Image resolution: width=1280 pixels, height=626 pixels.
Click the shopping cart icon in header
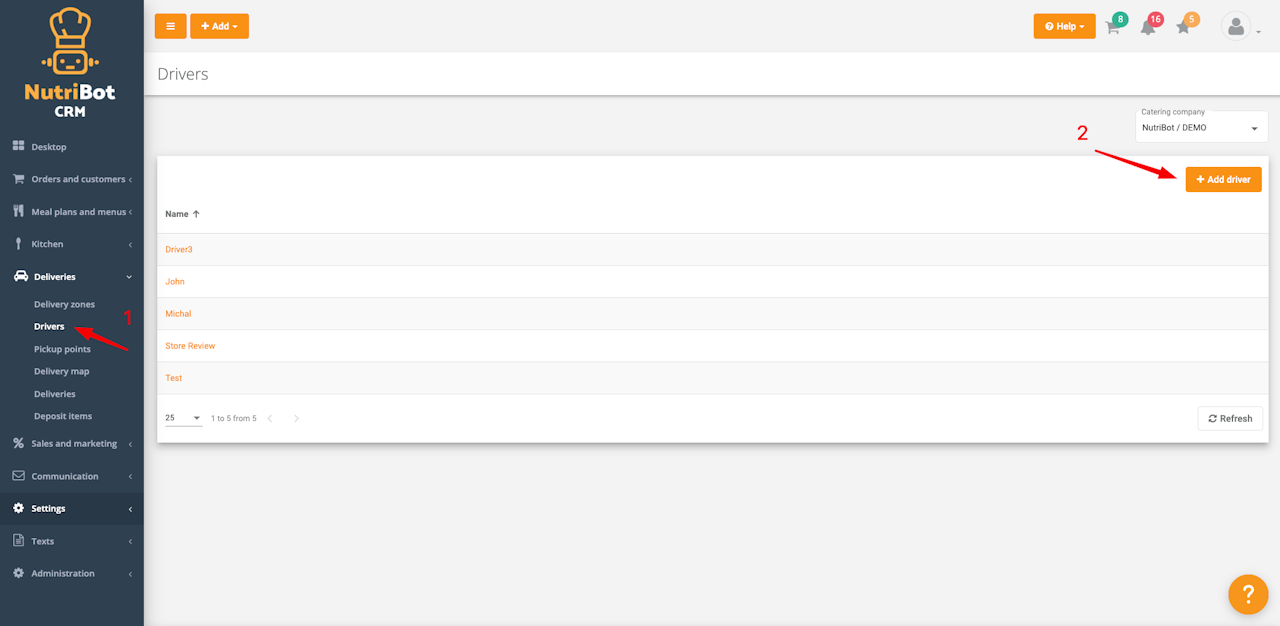click(1113, 28)
